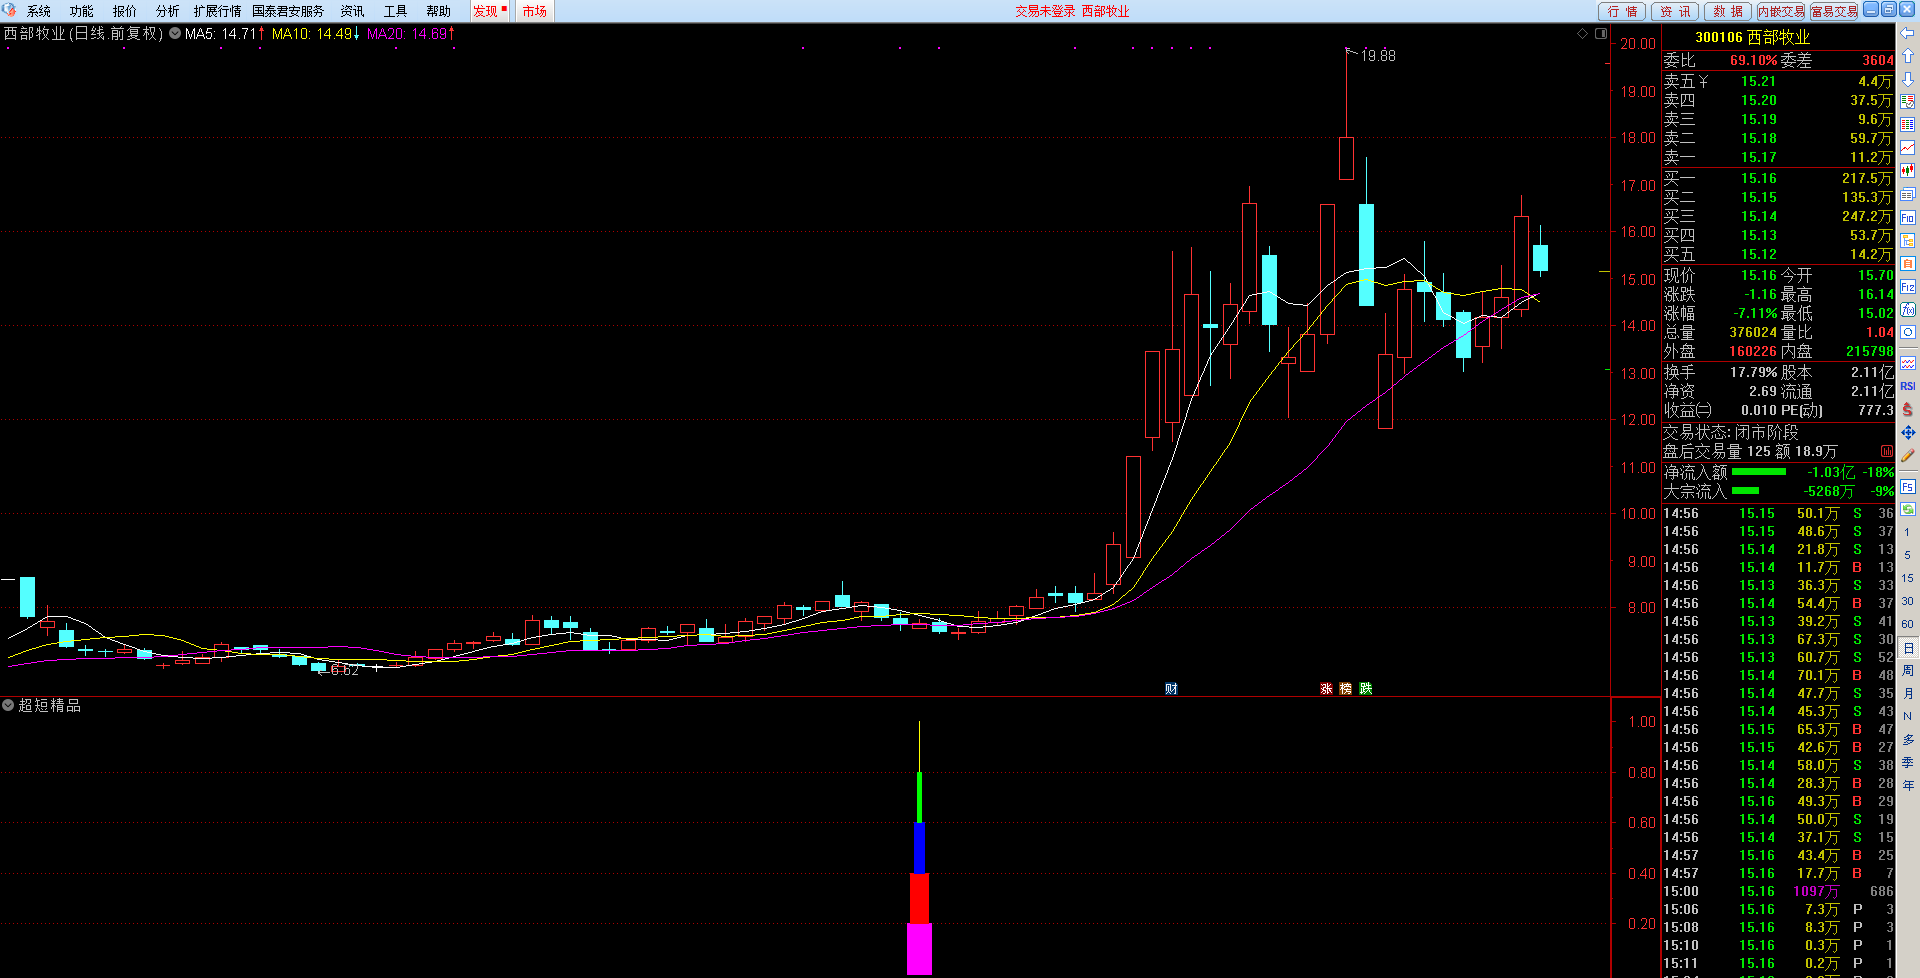This screenshot has height=978, width=1920.
Task: Click the candlestick chart icon in sidebar
Action: 1907,171
